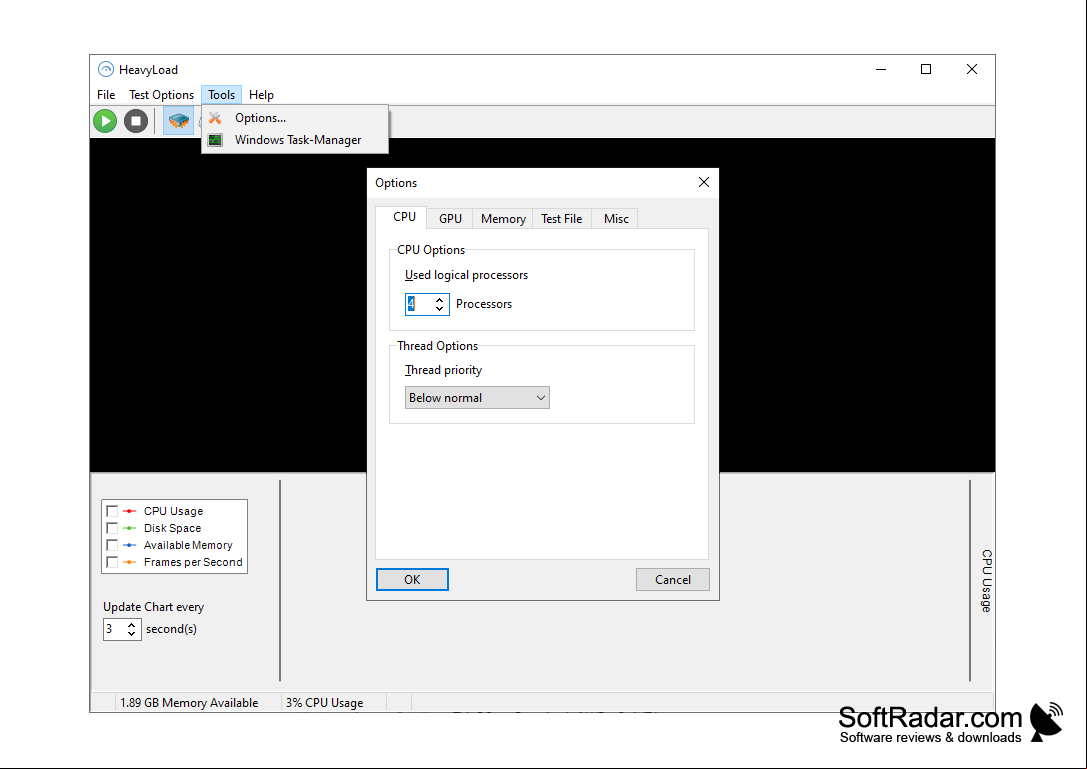1087x769 pixels.
Task: Enable the CPU Usage chart checkbox
Action: [x=112, y=511]
